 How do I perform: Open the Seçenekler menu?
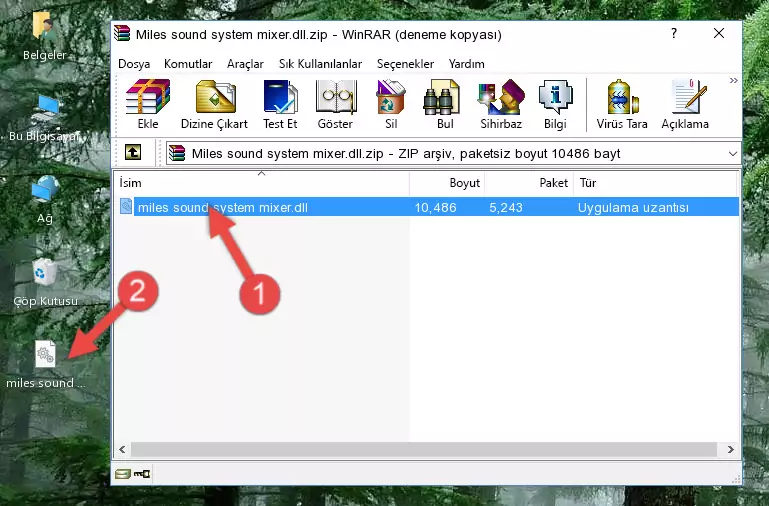[x=405, y=64]
